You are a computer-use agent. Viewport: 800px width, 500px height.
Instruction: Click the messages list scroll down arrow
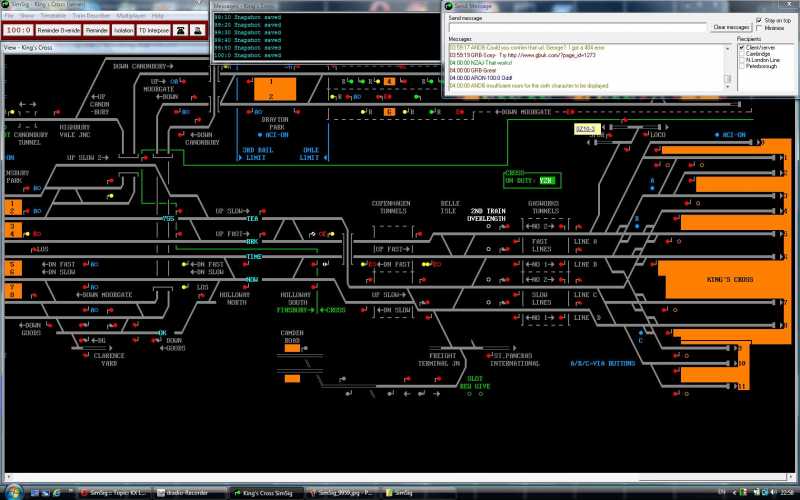728,87
